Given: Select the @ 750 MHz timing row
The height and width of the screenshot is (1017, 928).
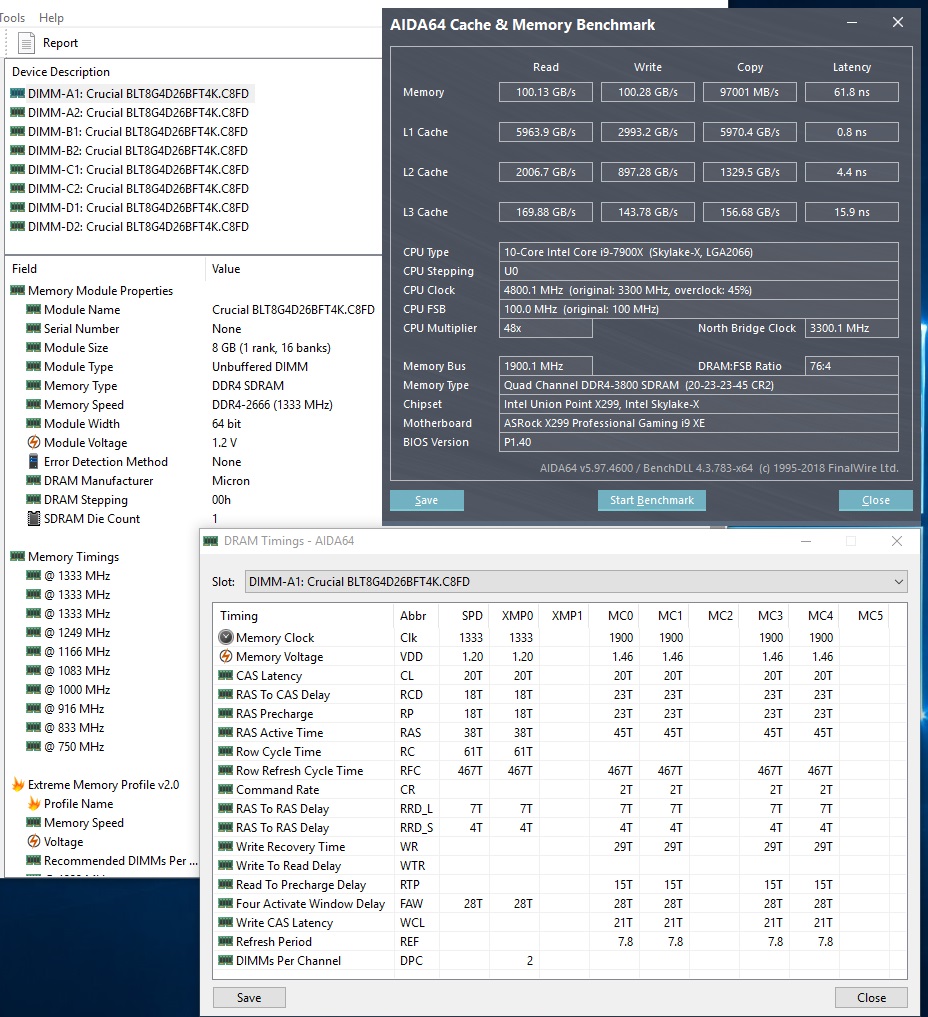Looking at the screenshot, I should [x=104, y=747].
